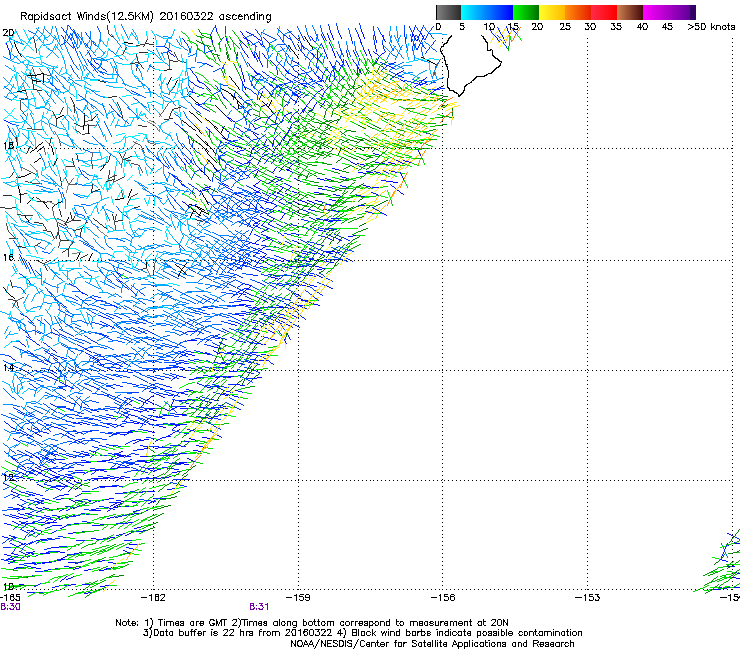Click the longitude label -159
The image size is (740, 650).
pos(298,598)
